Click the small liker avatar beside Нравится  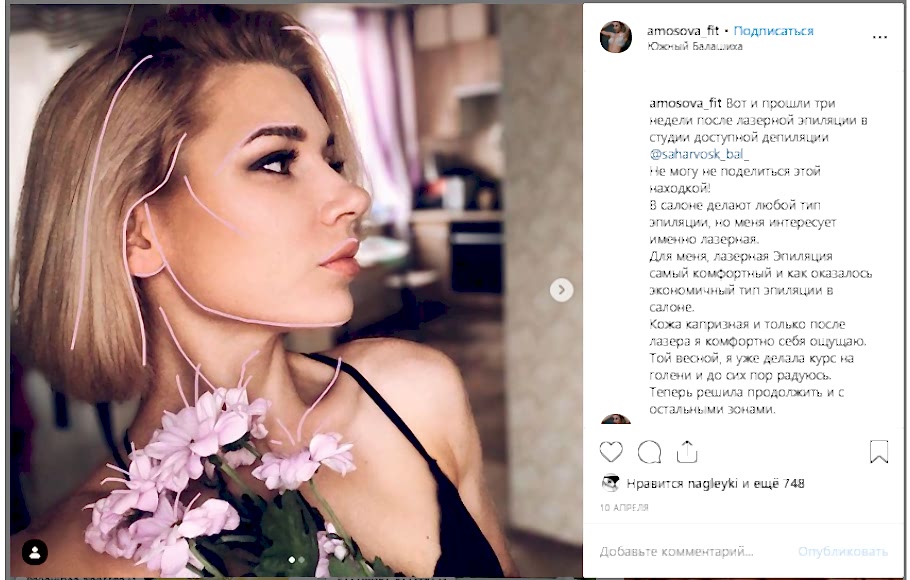[x=609, y=483]
